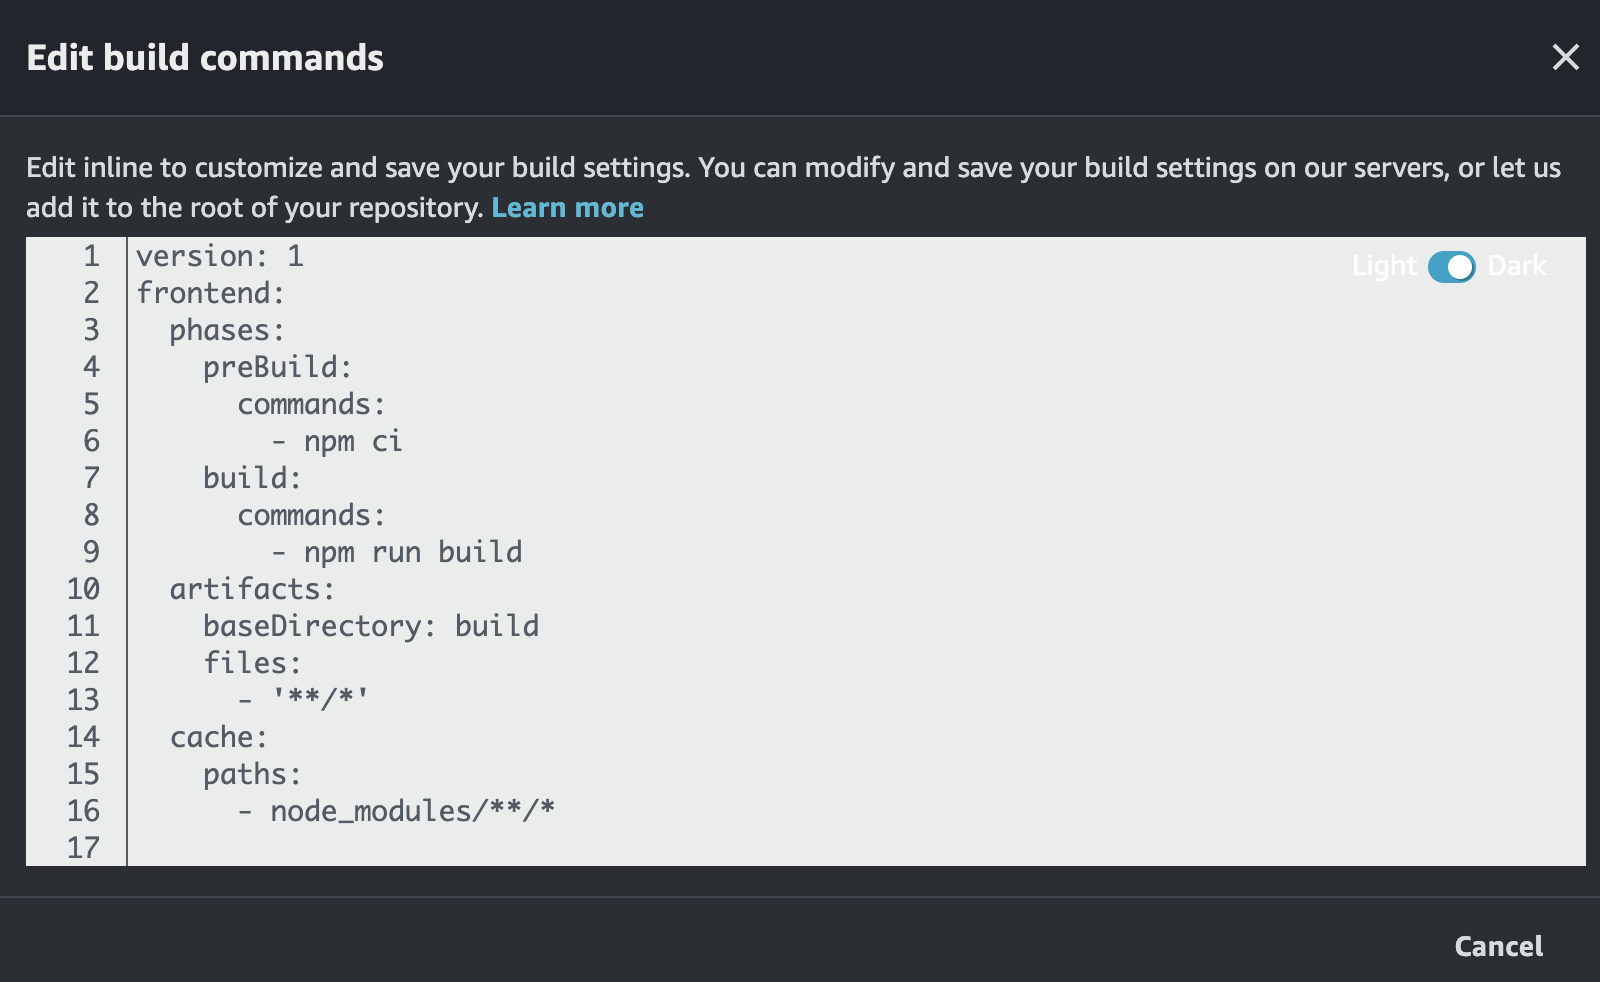Open the Learn more link
Screen dimensions: 1600x982
568,208
